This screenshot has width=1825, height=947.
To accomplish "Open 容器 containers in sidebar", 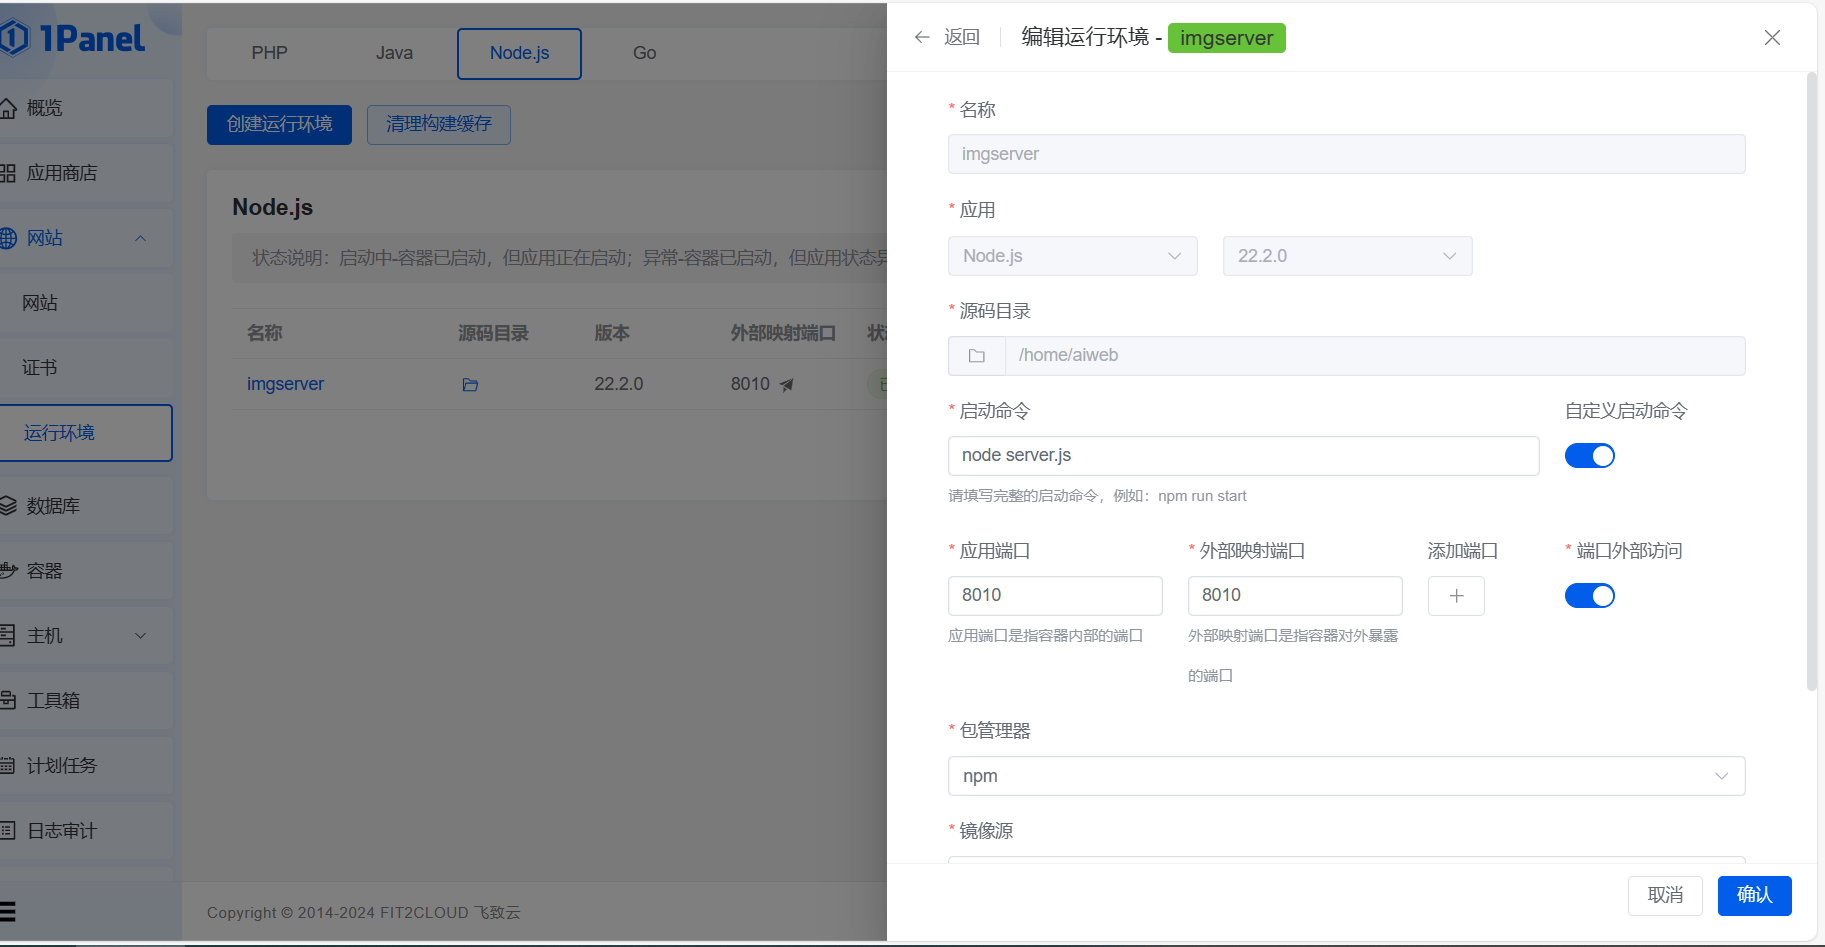I will click(x=85, y=571).
